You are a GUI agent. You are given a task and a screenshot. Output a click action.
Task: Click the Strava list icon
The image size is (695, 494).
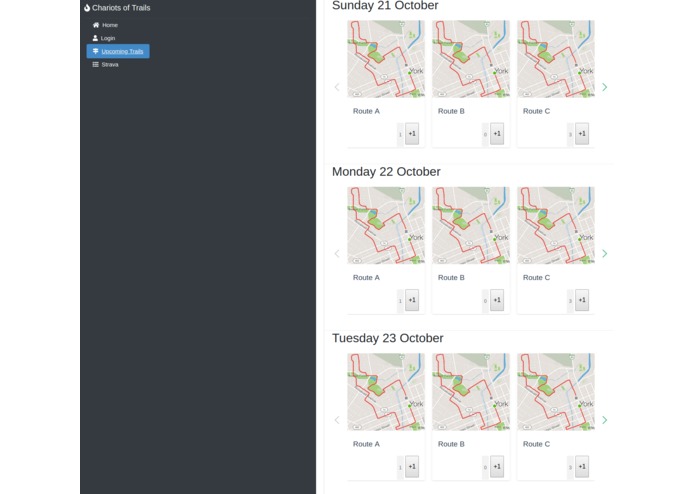click(95, 65)
